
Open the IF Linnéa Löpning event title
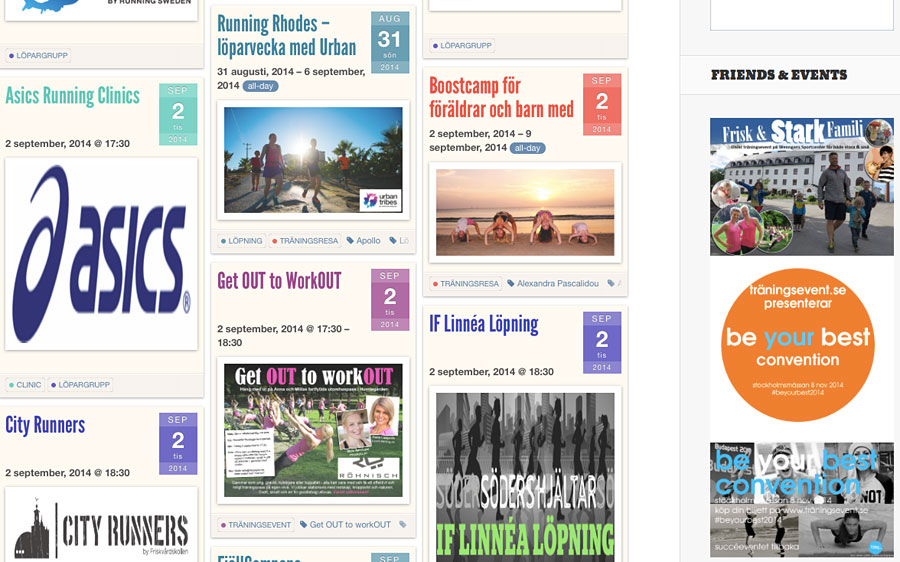click(484, 324)
